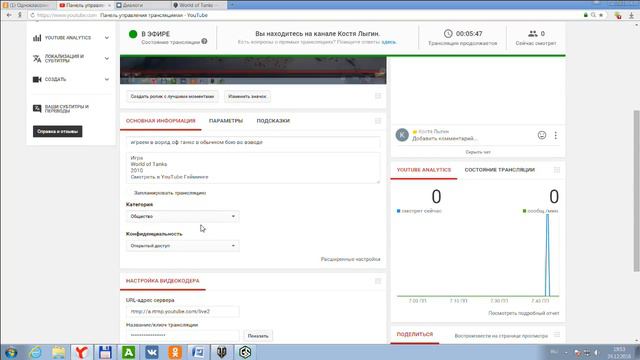640x360 pixels.
Task: Click the green В эфире status indicator
Action: tap(133, 34)
